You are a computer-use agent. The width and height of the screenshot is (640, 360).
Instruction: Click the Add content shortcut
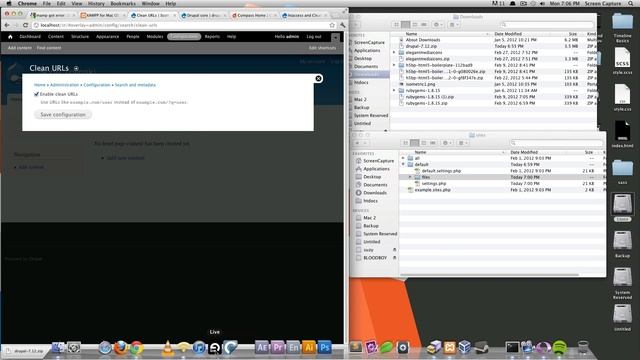pyautogui.click(x=20, y=48)
